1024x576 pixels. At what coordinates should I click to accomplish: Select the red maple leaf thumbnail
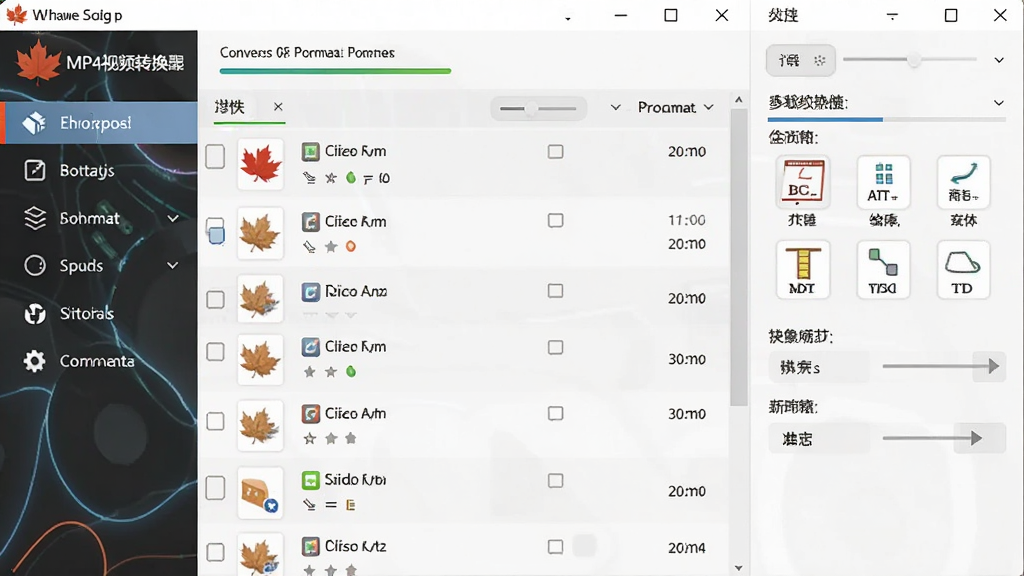click(261, 164)
